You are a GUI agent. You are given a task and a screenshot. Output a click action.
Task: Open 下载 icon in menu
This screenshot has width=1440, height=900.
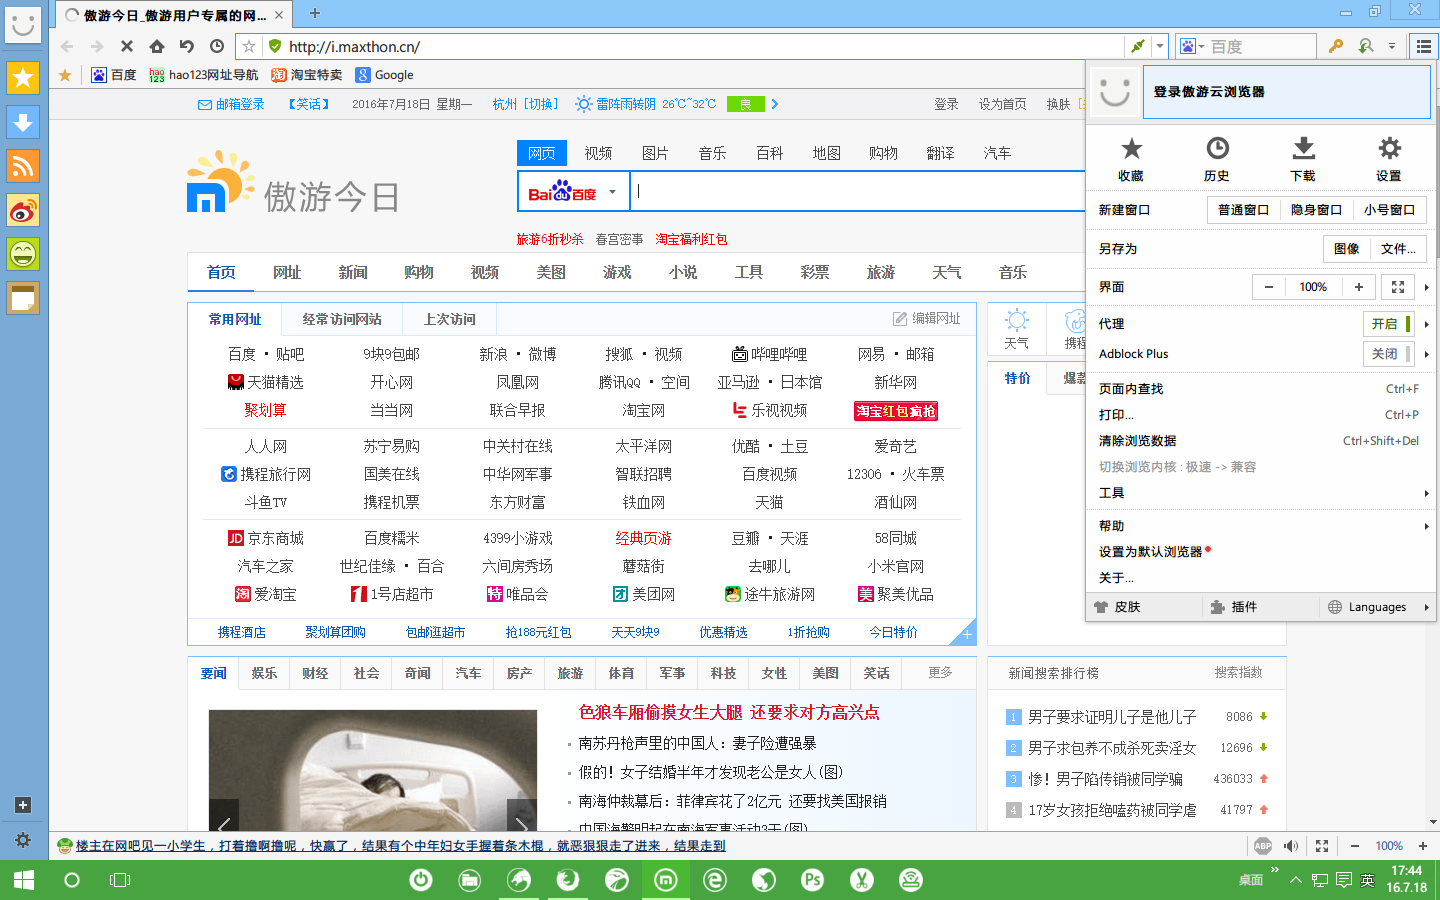pos(1303,159)
